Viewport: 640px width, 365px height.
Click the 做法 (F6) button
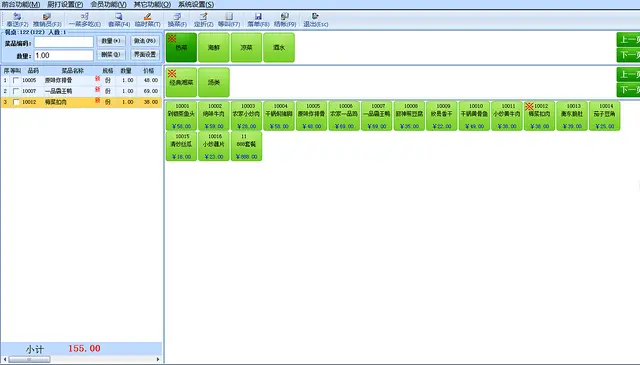145,41
